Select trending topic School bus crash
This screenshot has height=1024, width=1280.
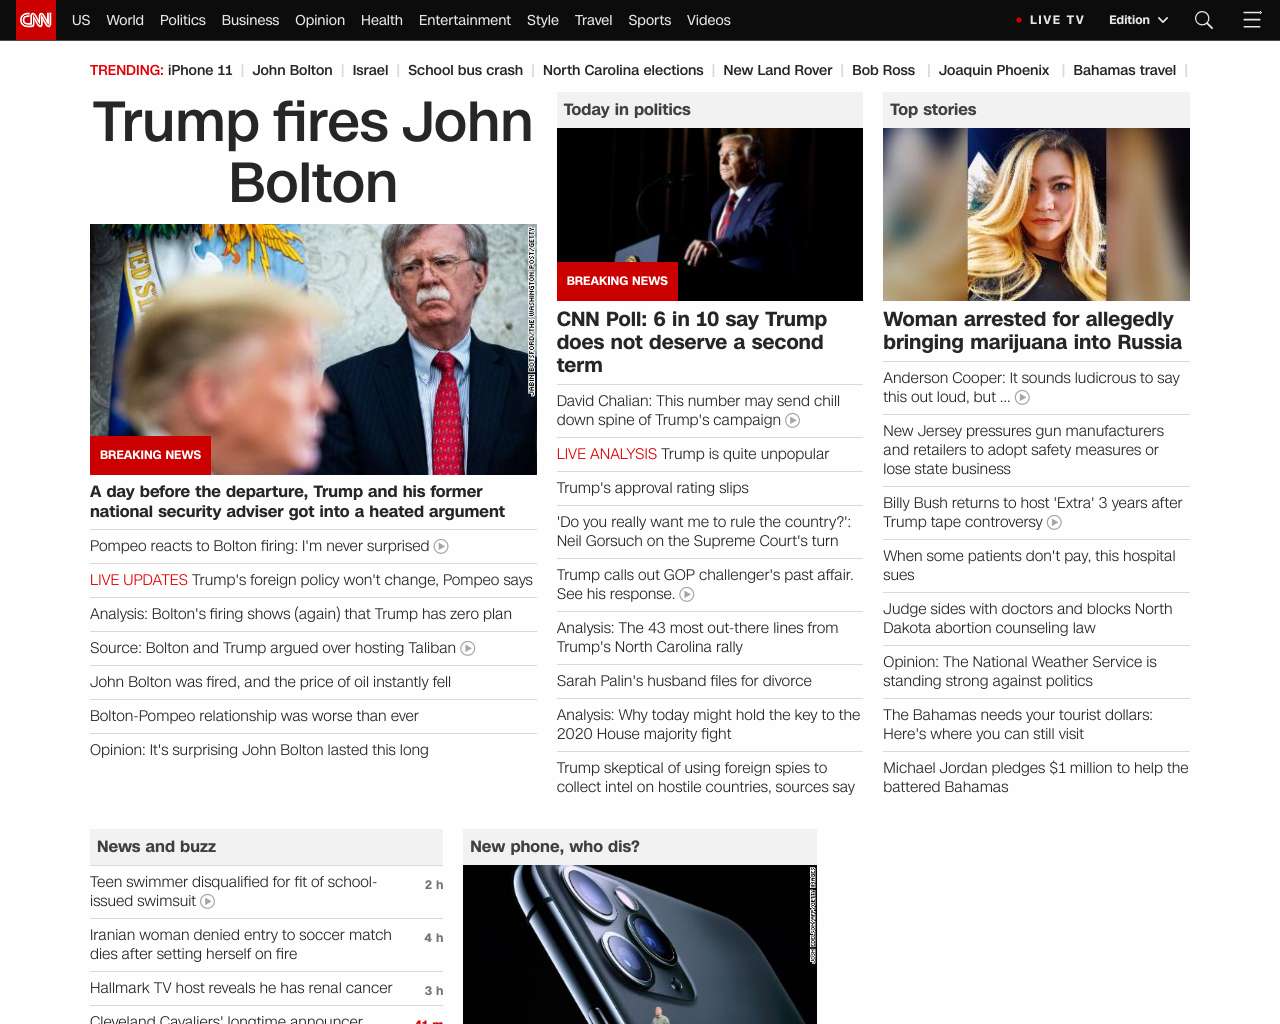coord(465,70)
